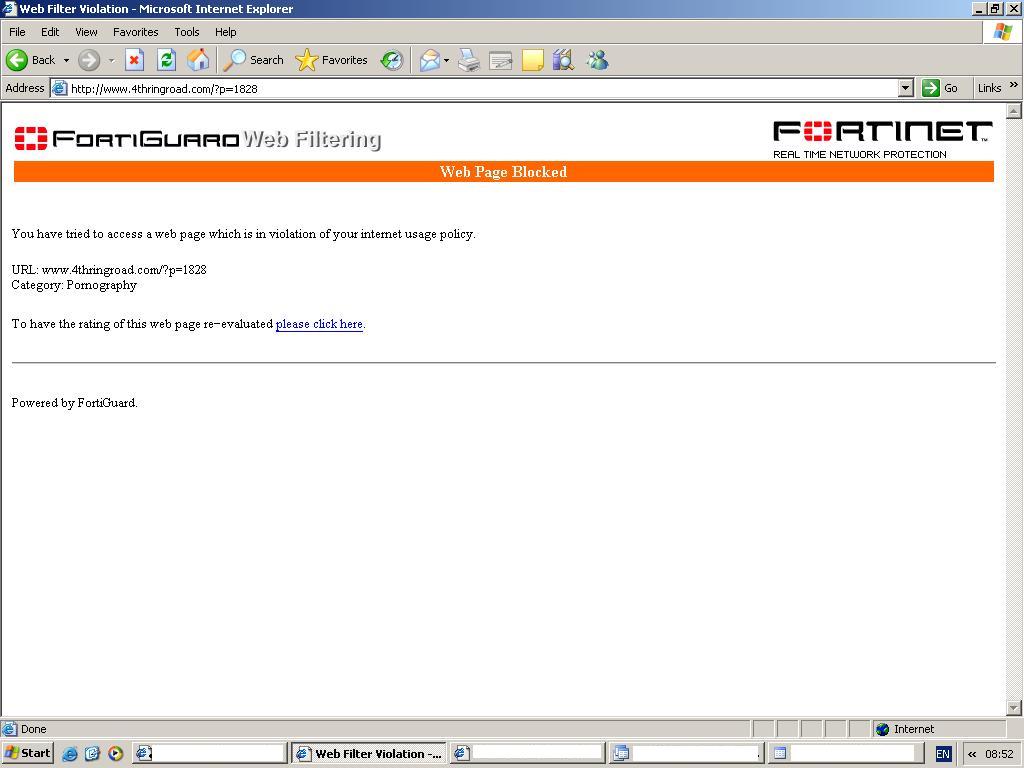Open the Favorites menu
The height and width of the screenshot is (768, 1024).
click(x=135, y=32)
